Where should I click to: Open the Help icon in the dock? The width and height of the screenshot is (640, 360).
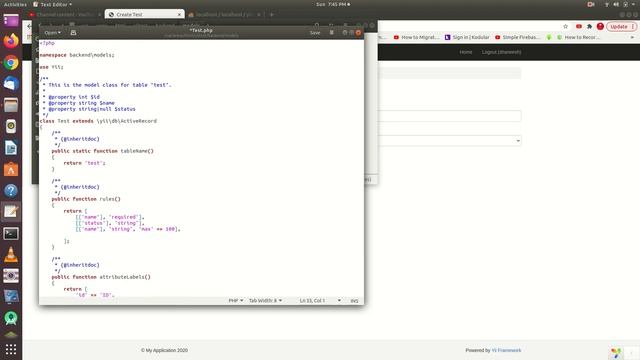coord(11,191)
